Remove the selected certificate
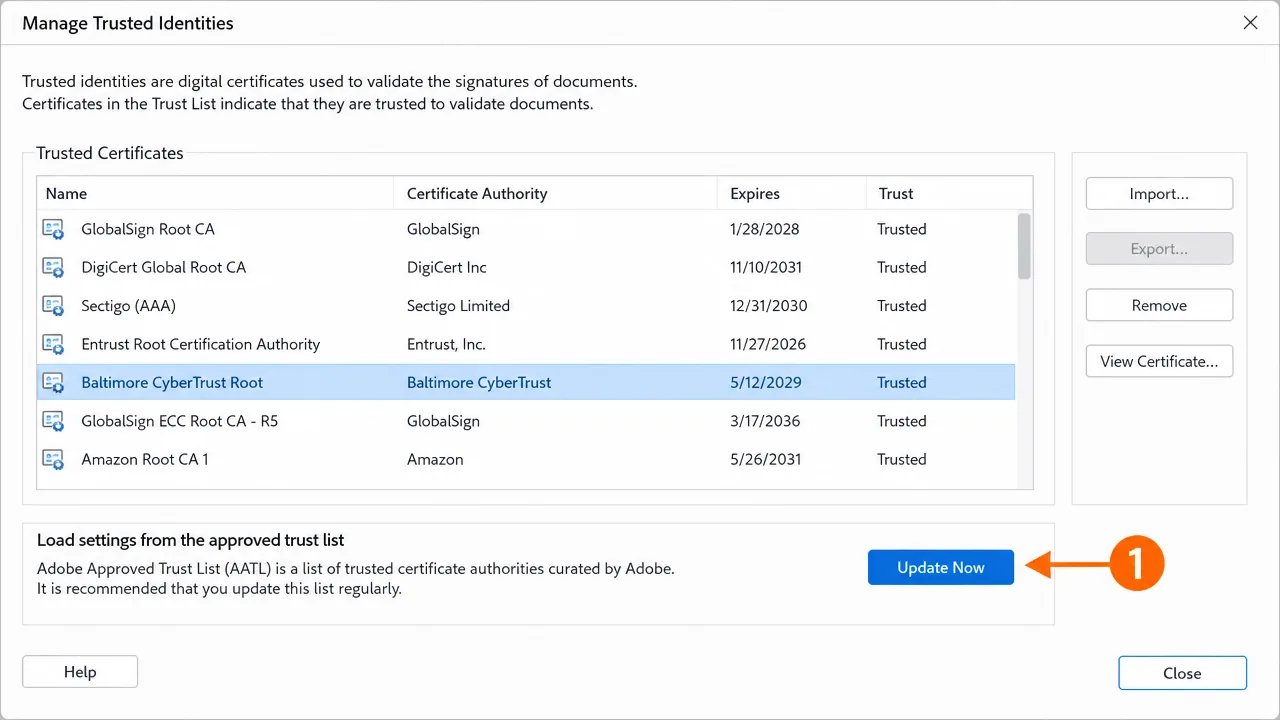The image size is (1280, 720). click(x=1159, y=305)
